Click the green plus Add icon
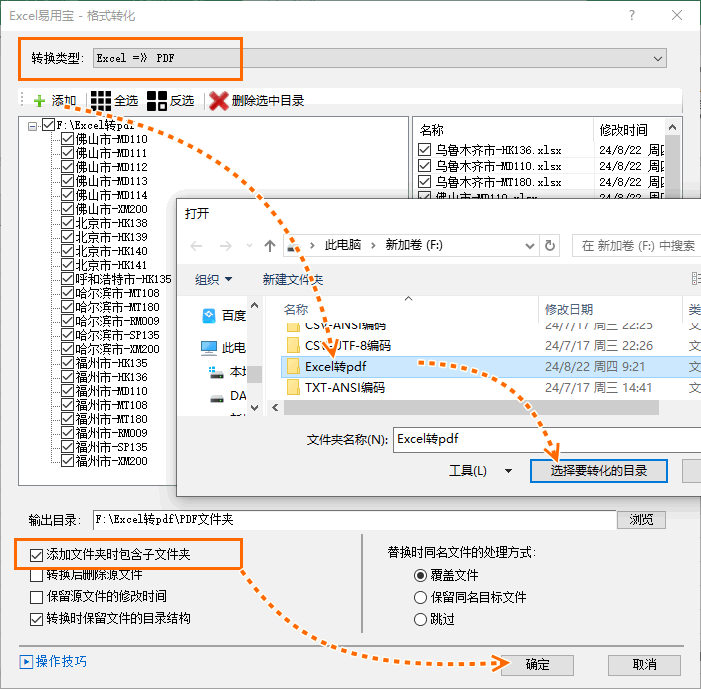This screenshot has width=701, height=689. click(x=39, y=101)
